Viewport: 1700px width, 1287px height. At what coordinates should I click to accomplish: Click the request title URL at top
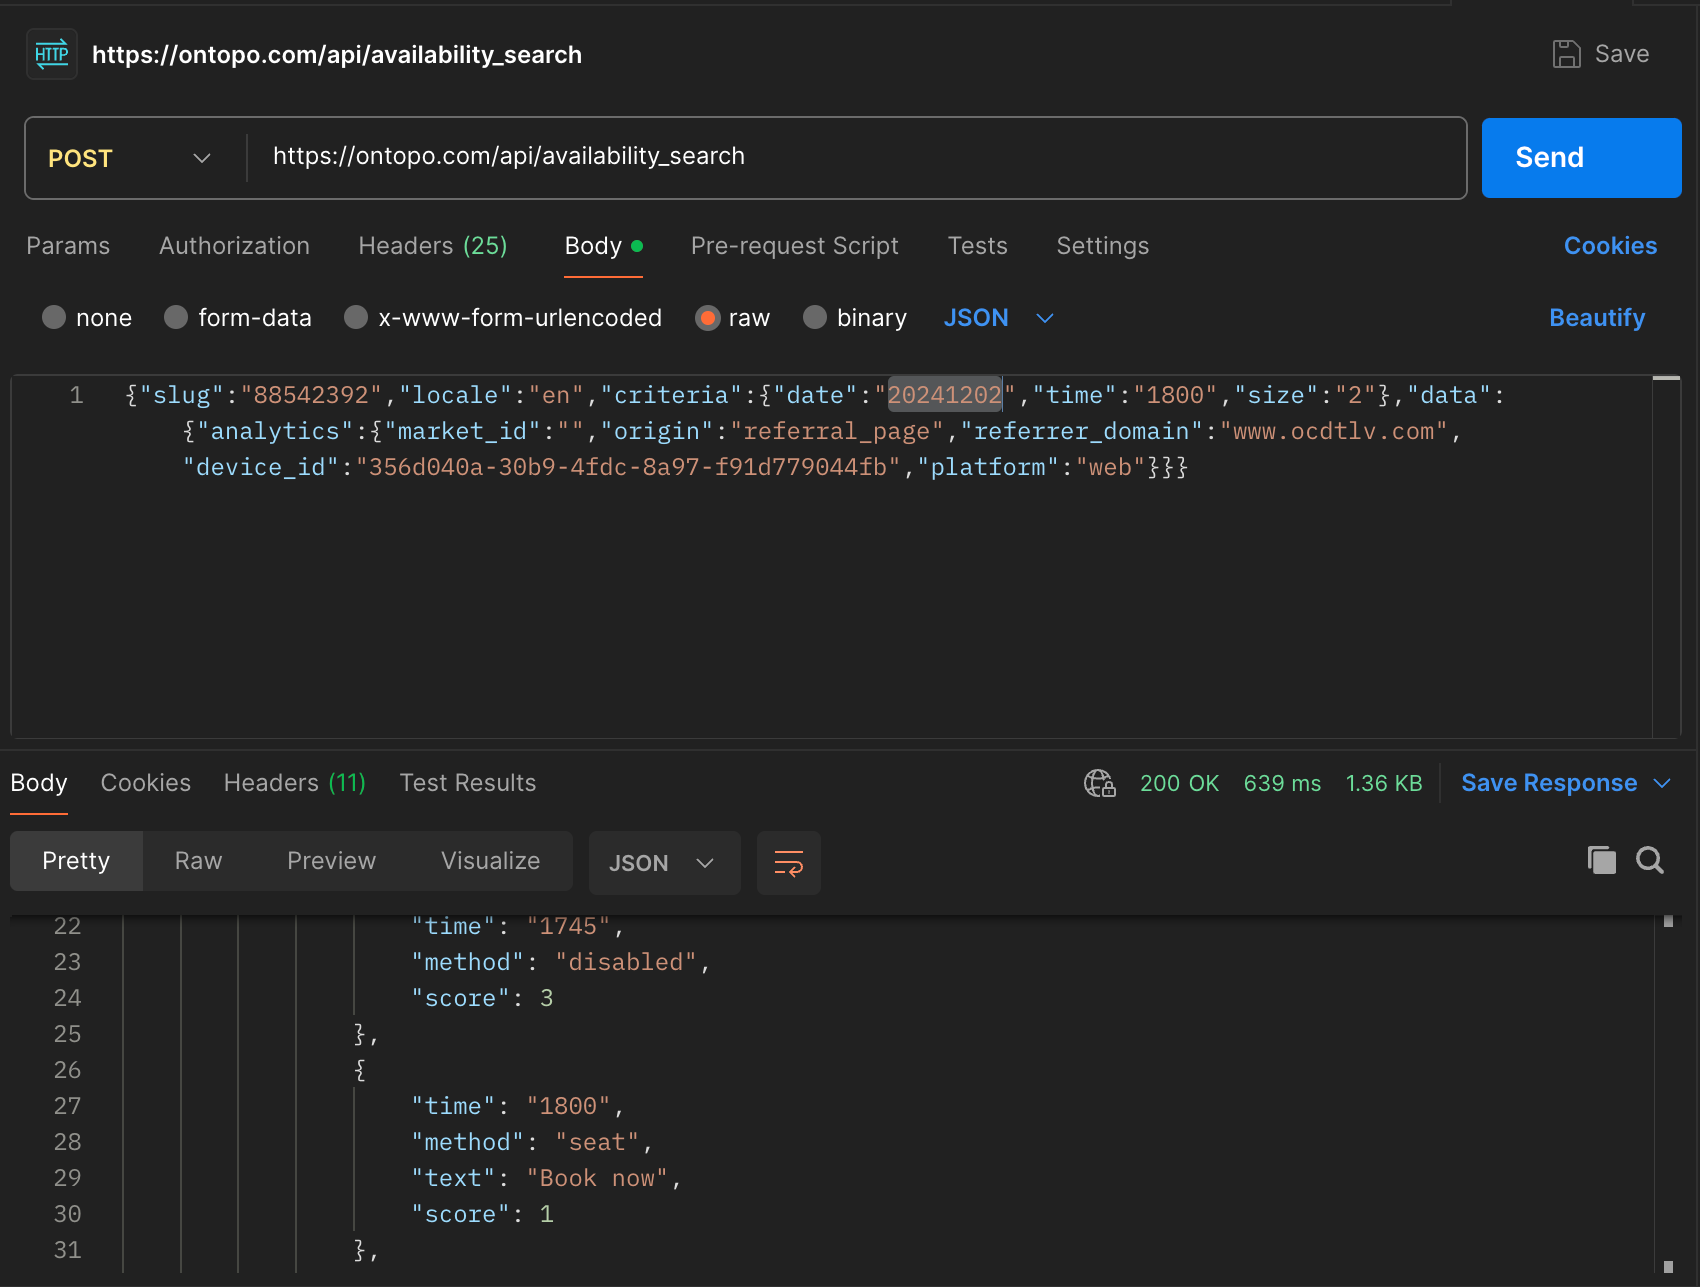pos(337,55)
